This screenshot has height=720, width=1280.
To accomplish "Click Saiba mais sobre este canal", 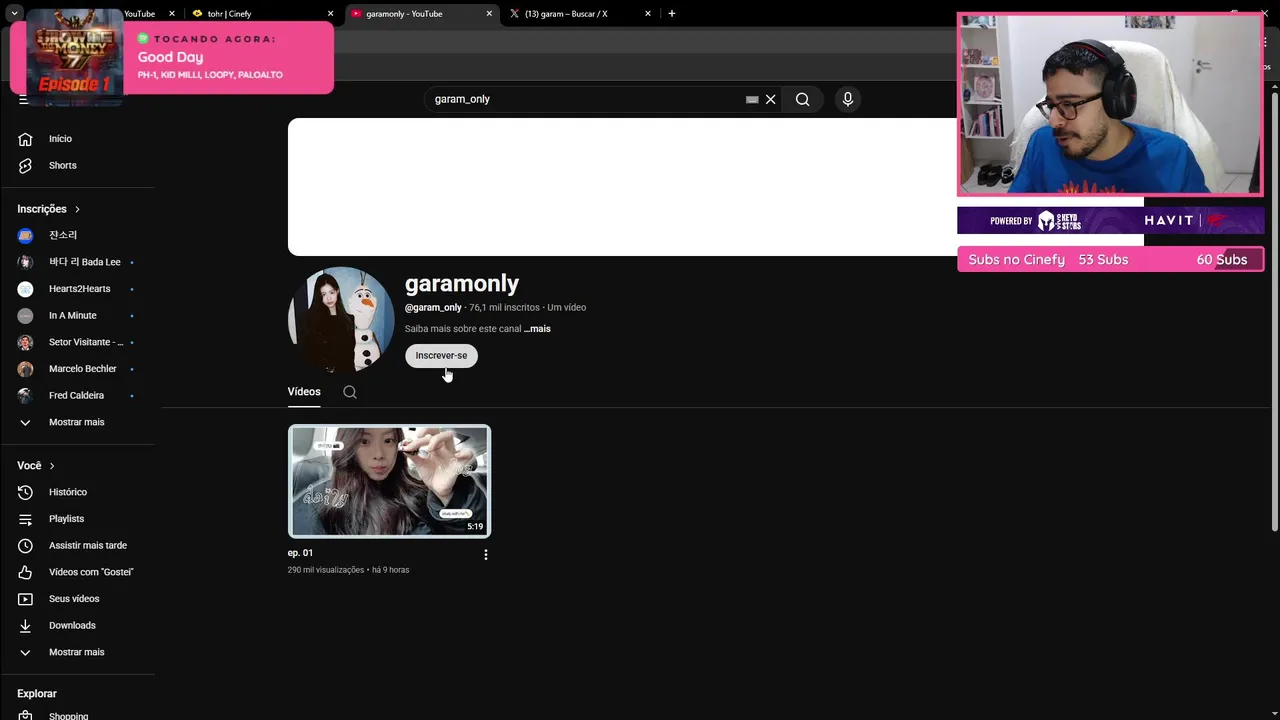I will (x=463, y=328).
